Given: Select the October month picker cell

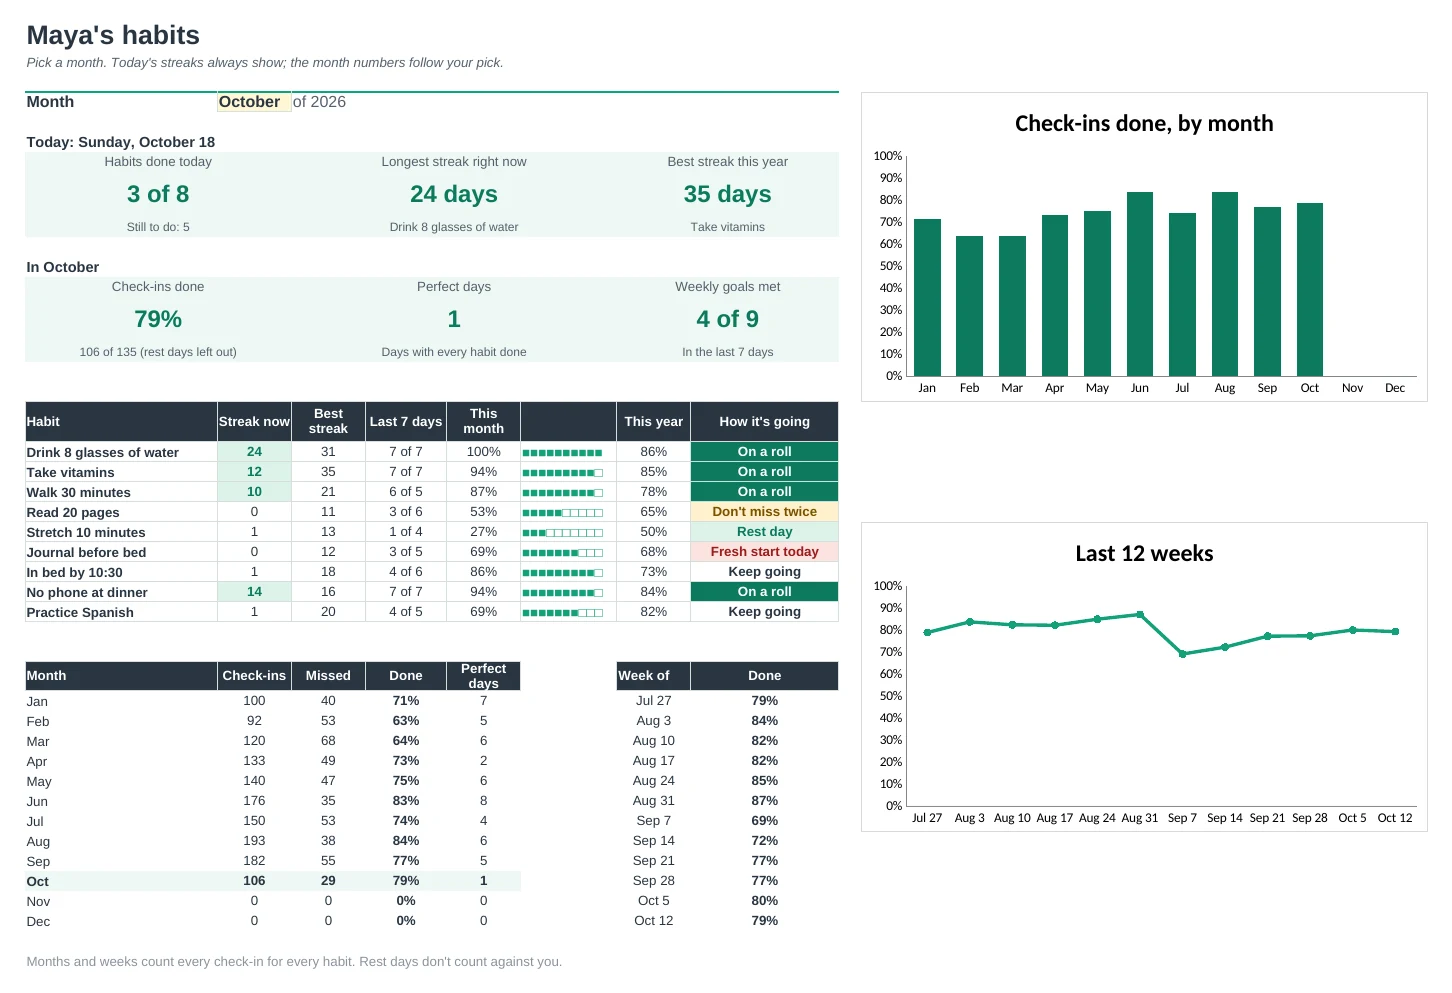Looking at the screenshot, I should pos(254,102).
